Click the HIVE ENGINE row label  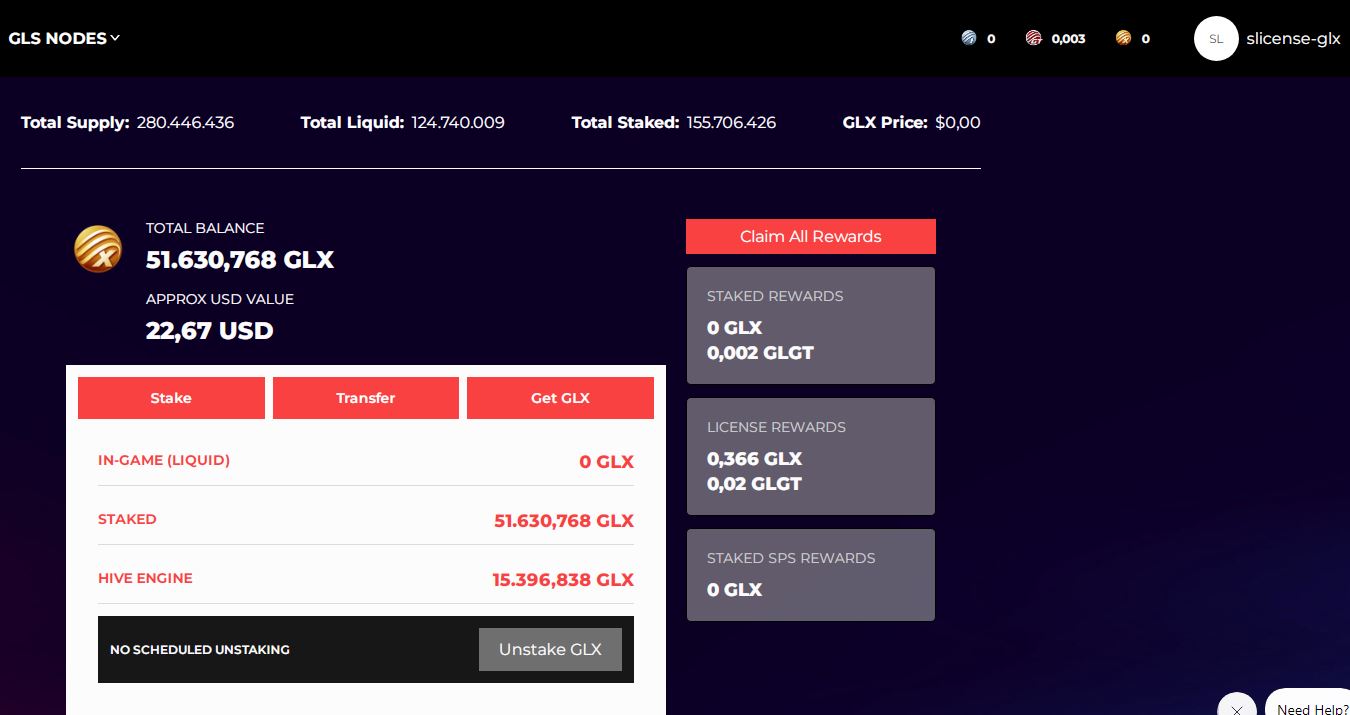pos(145,578)
